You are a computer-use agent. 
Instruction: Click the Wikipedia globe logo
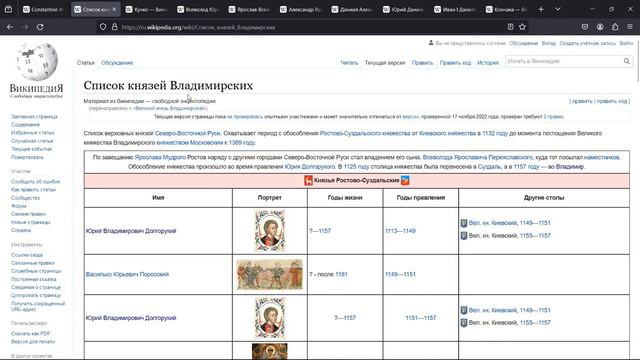click(x=37, y=61)
